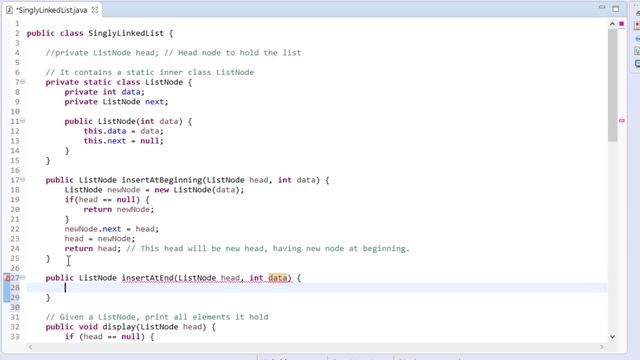Image resolution: width=640 pixels, height=360 pixels.
Task: Collapse insertAtBeginning method fold at line 17
Action: [23, 180]
